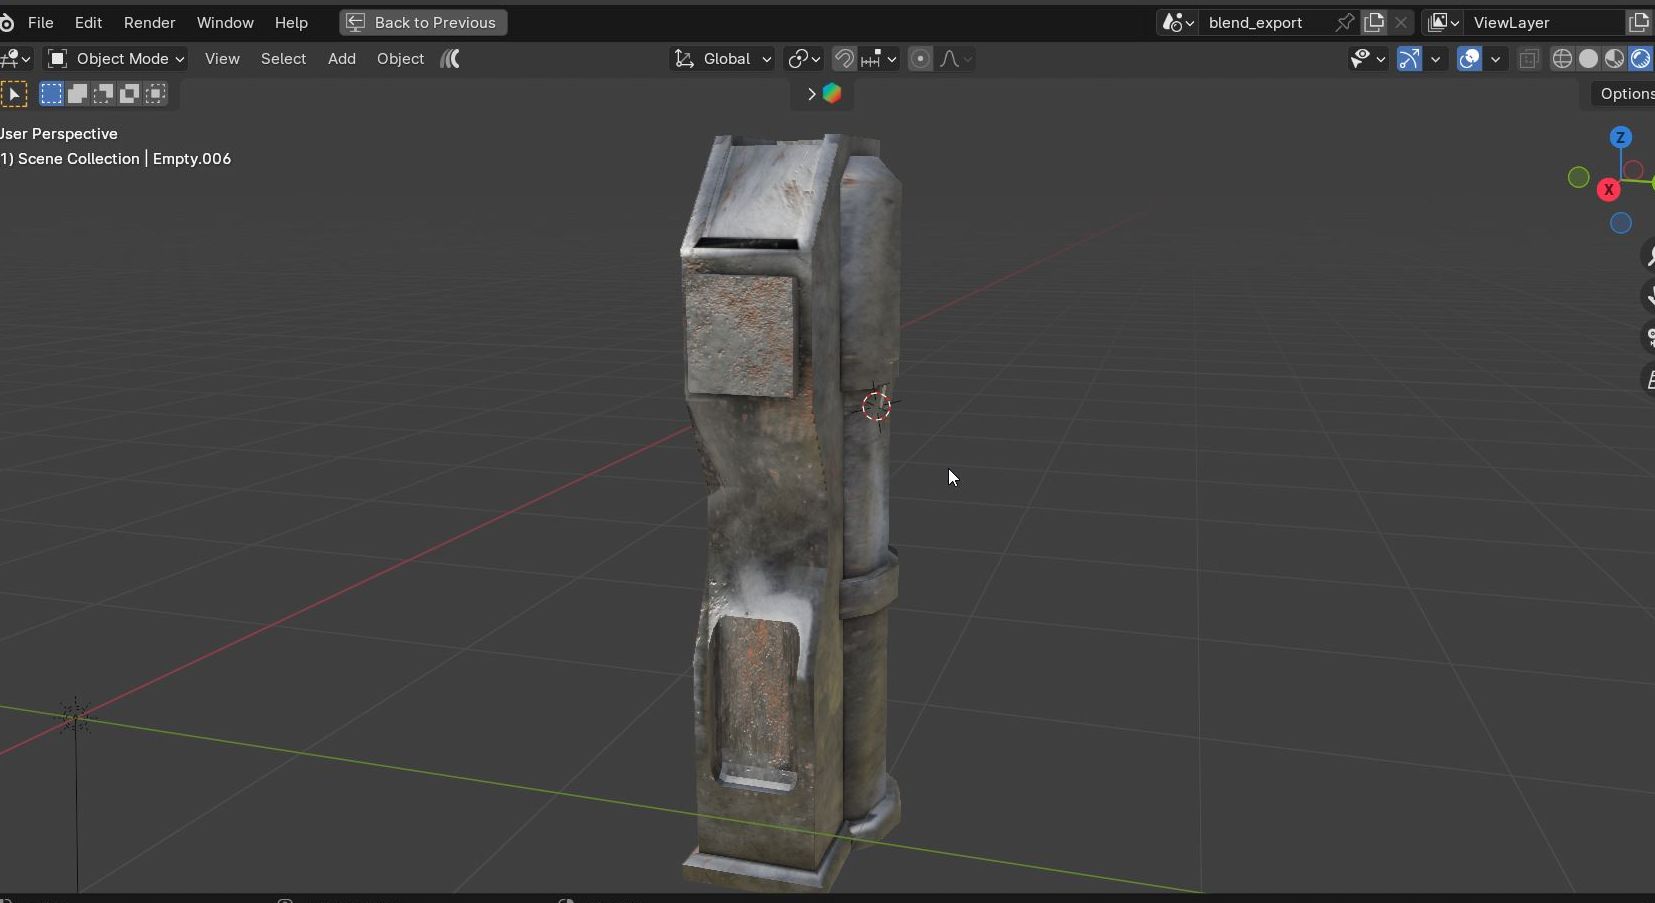Toggle snapping magnet on or off

(844, 59)
